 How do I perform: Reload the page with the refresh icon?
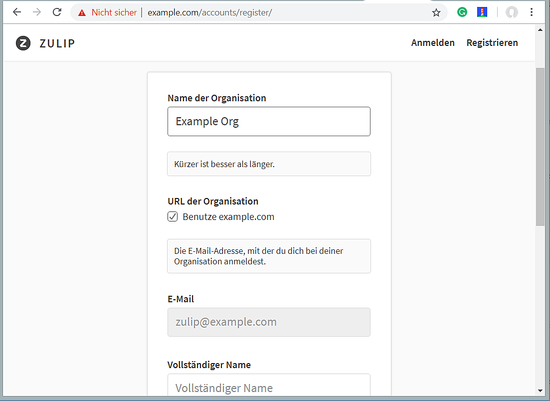point(57,12)
